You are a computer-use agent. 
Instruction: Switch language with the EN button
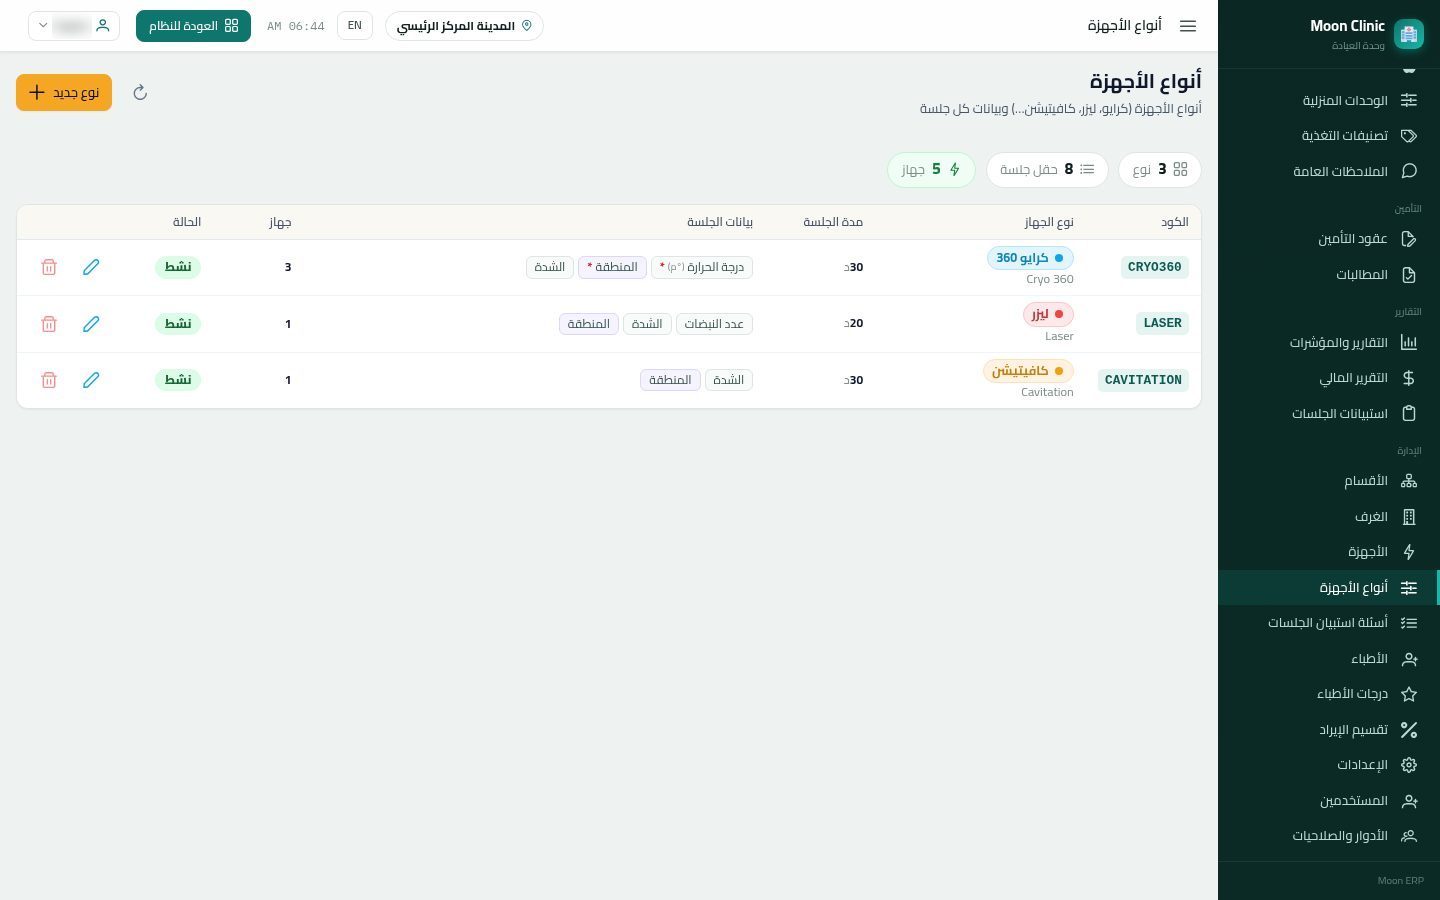[x=355, y=26]
